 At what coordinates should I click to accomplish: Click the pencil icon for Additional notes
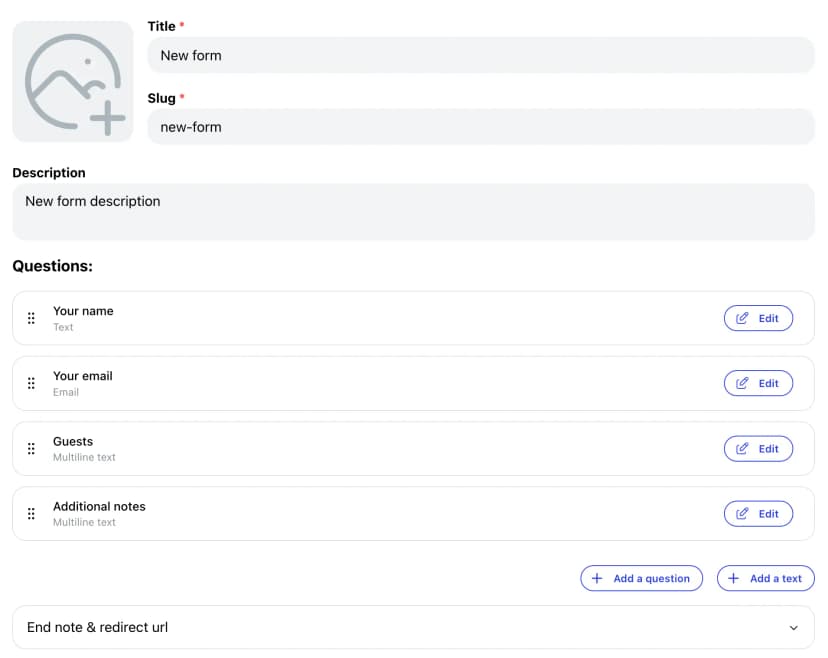click(742, 513)
